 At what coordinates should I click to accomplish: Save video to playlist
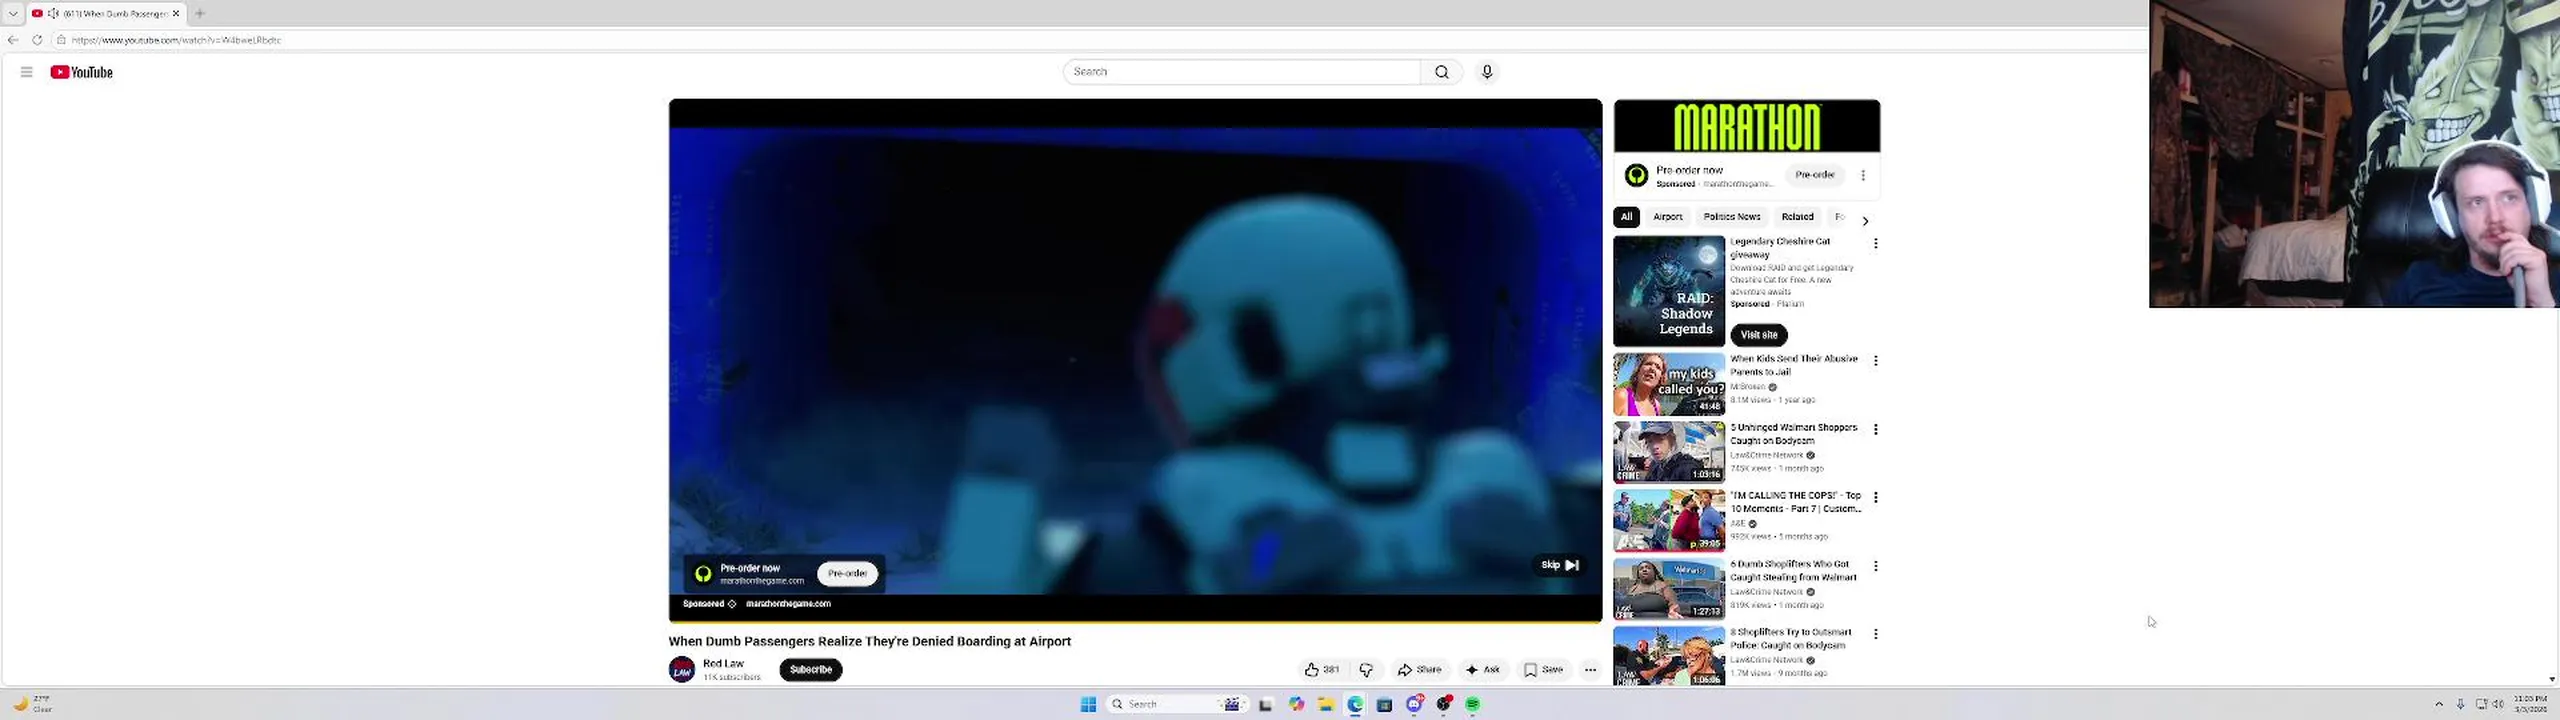pyautogui.click(x=1543, y=670)
